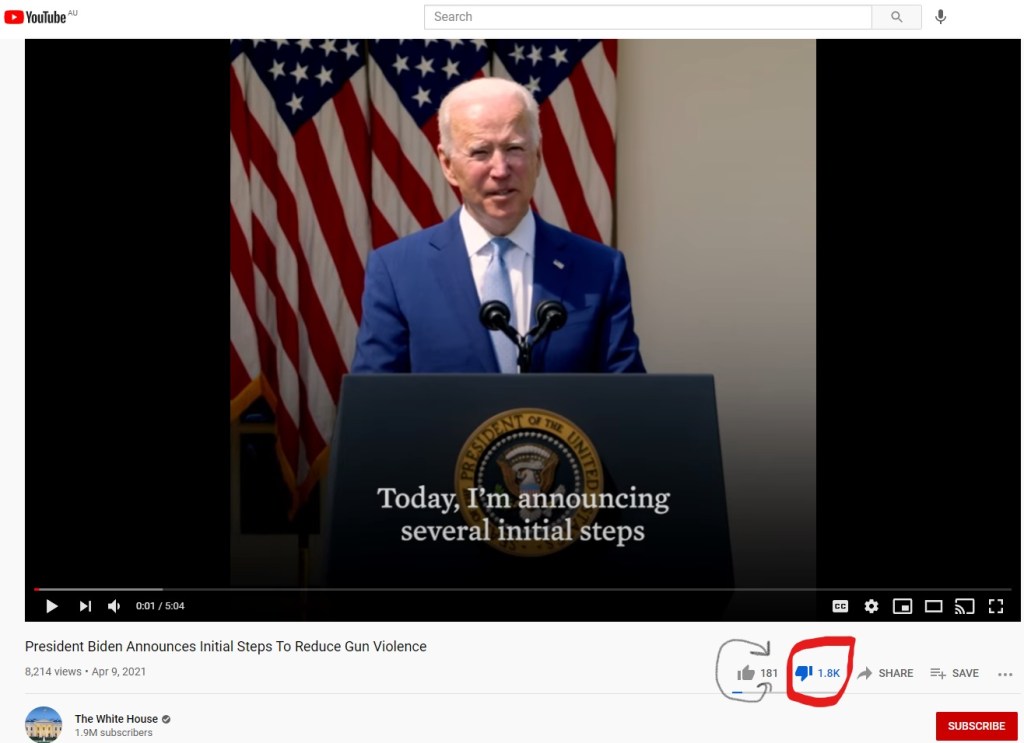
Task: Open The White House channel name link
Action: [x=115, y=719]
